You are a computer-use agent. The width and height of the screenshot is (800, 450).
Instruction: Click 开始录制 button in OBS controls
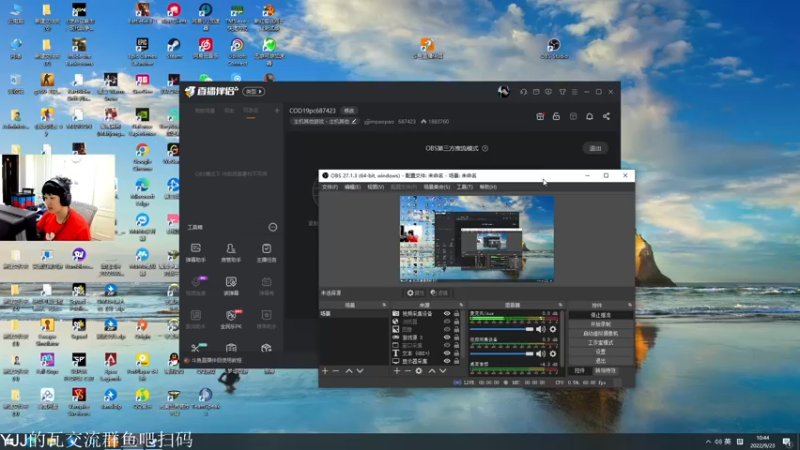pyautogui.click(x=601, y=324)
